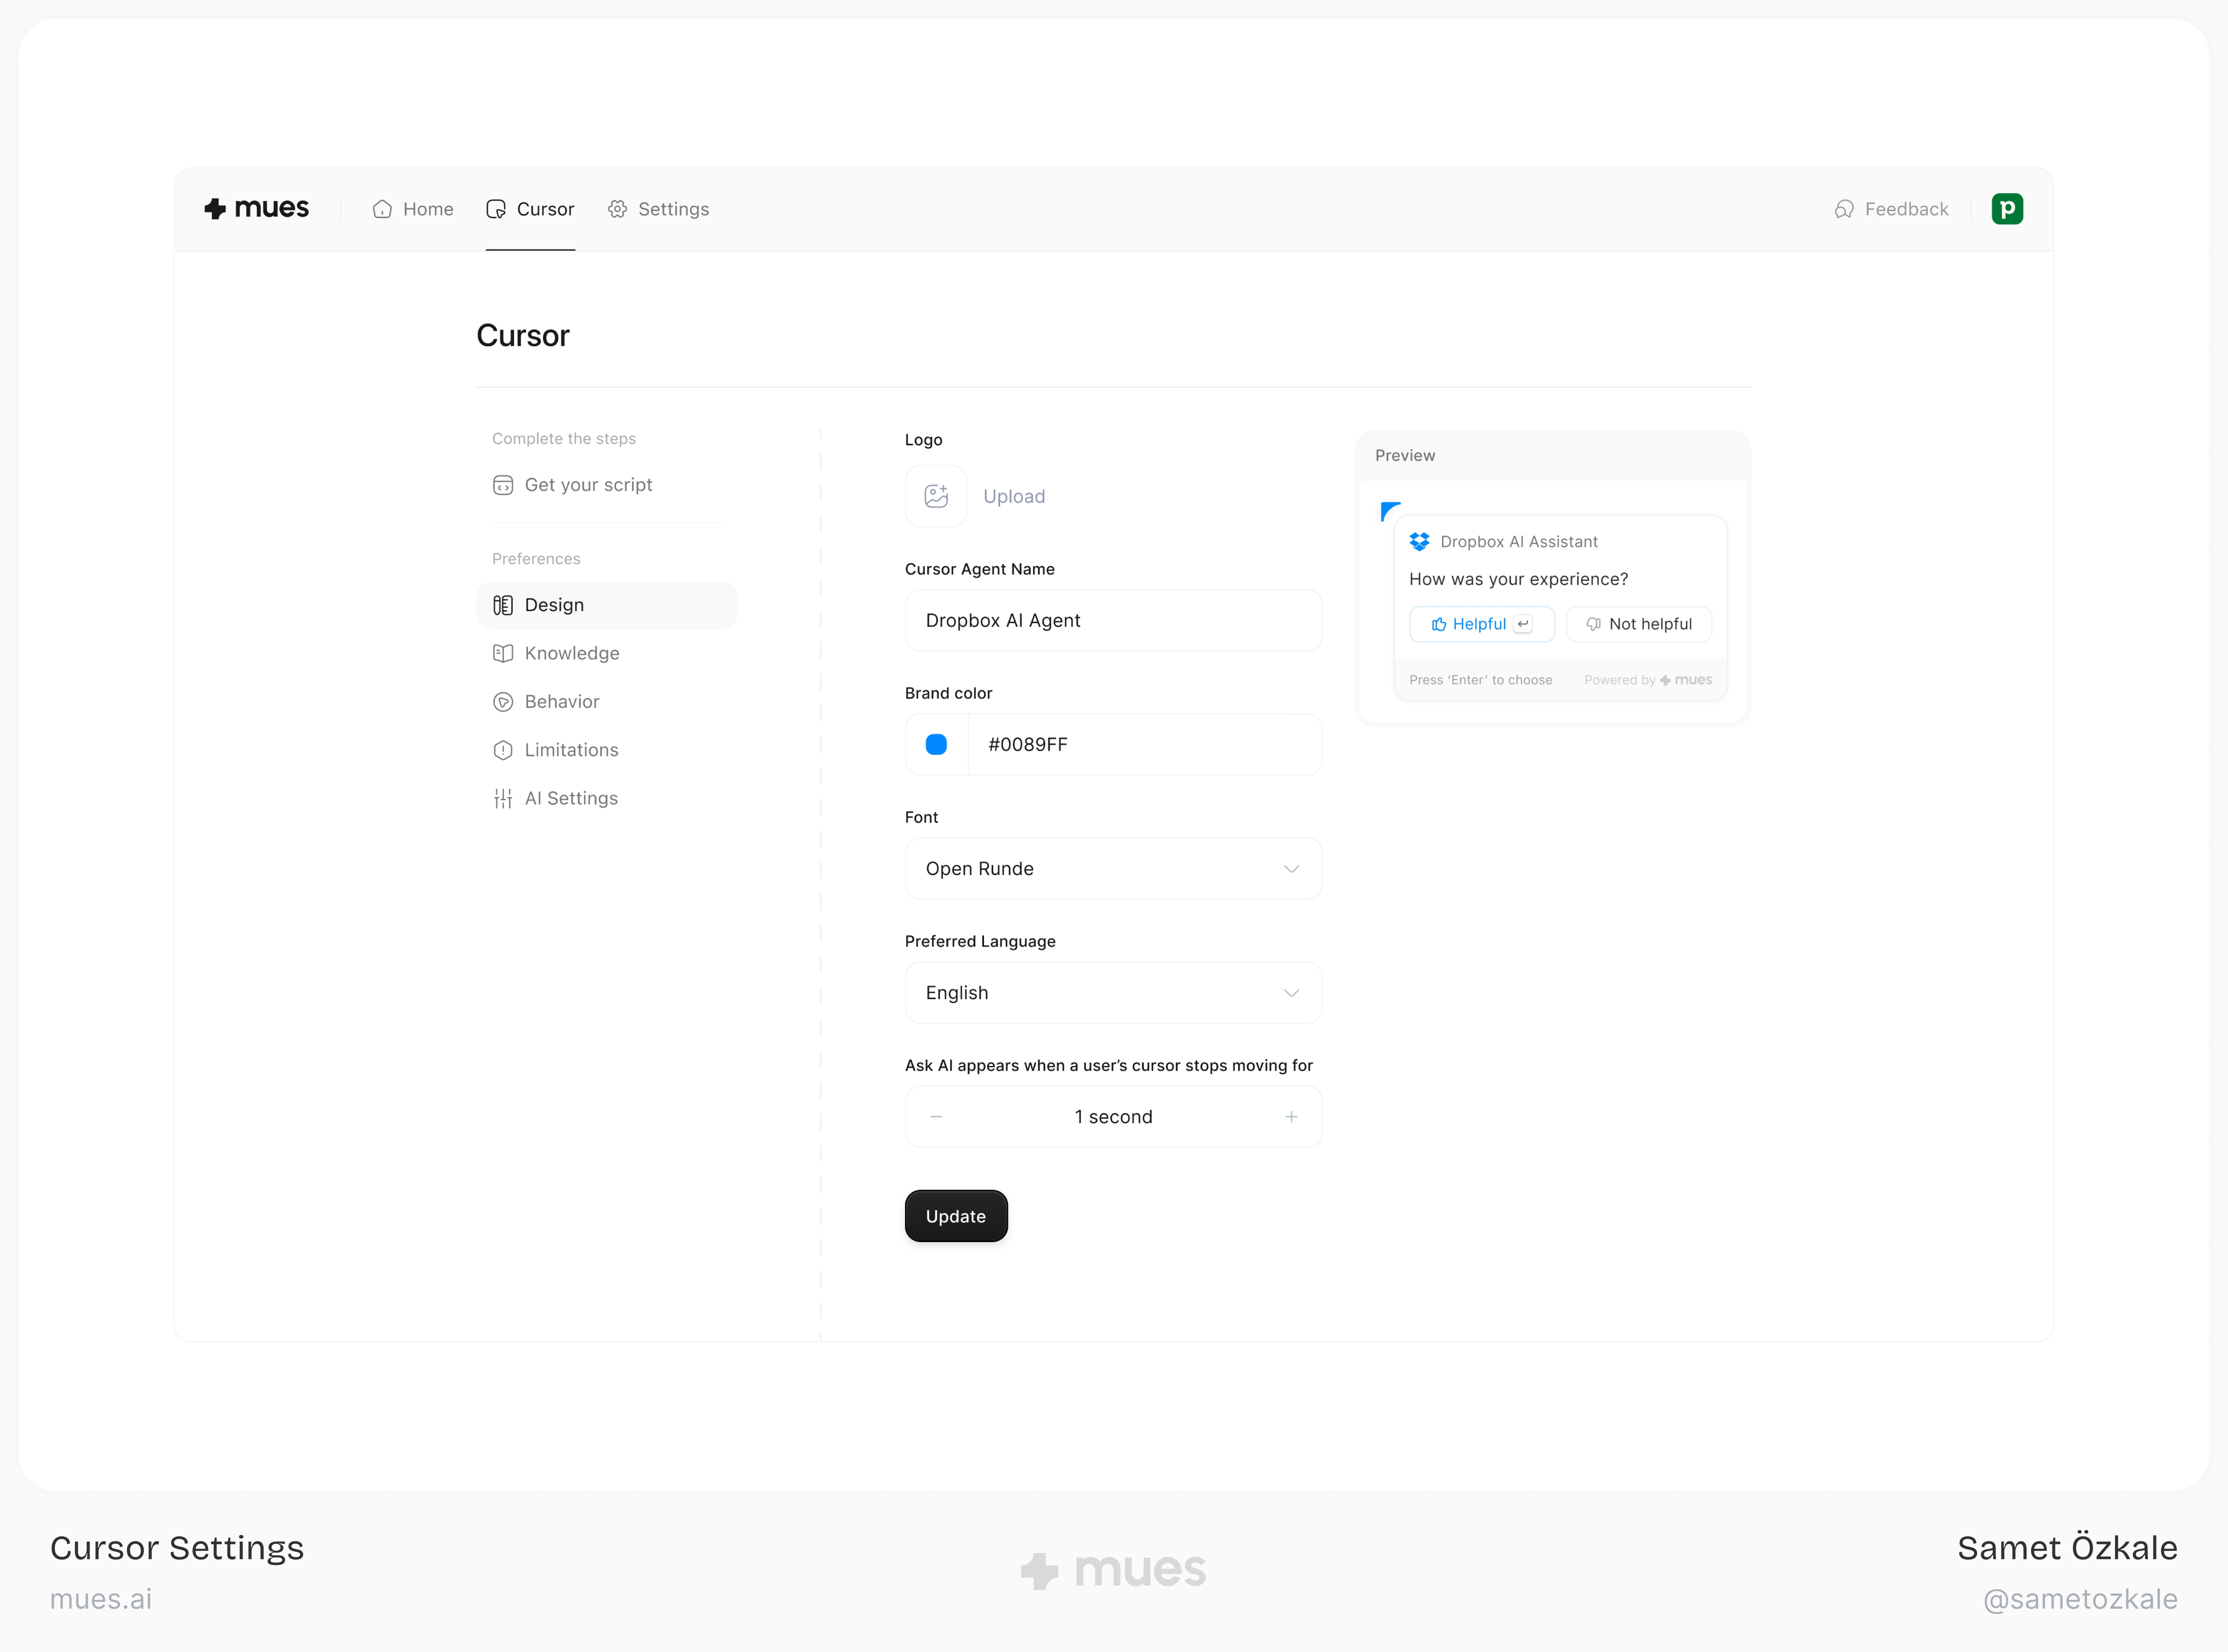Click the Cursor Agent Name field
2228x1652 pixels.
(x=1113, y=620)
